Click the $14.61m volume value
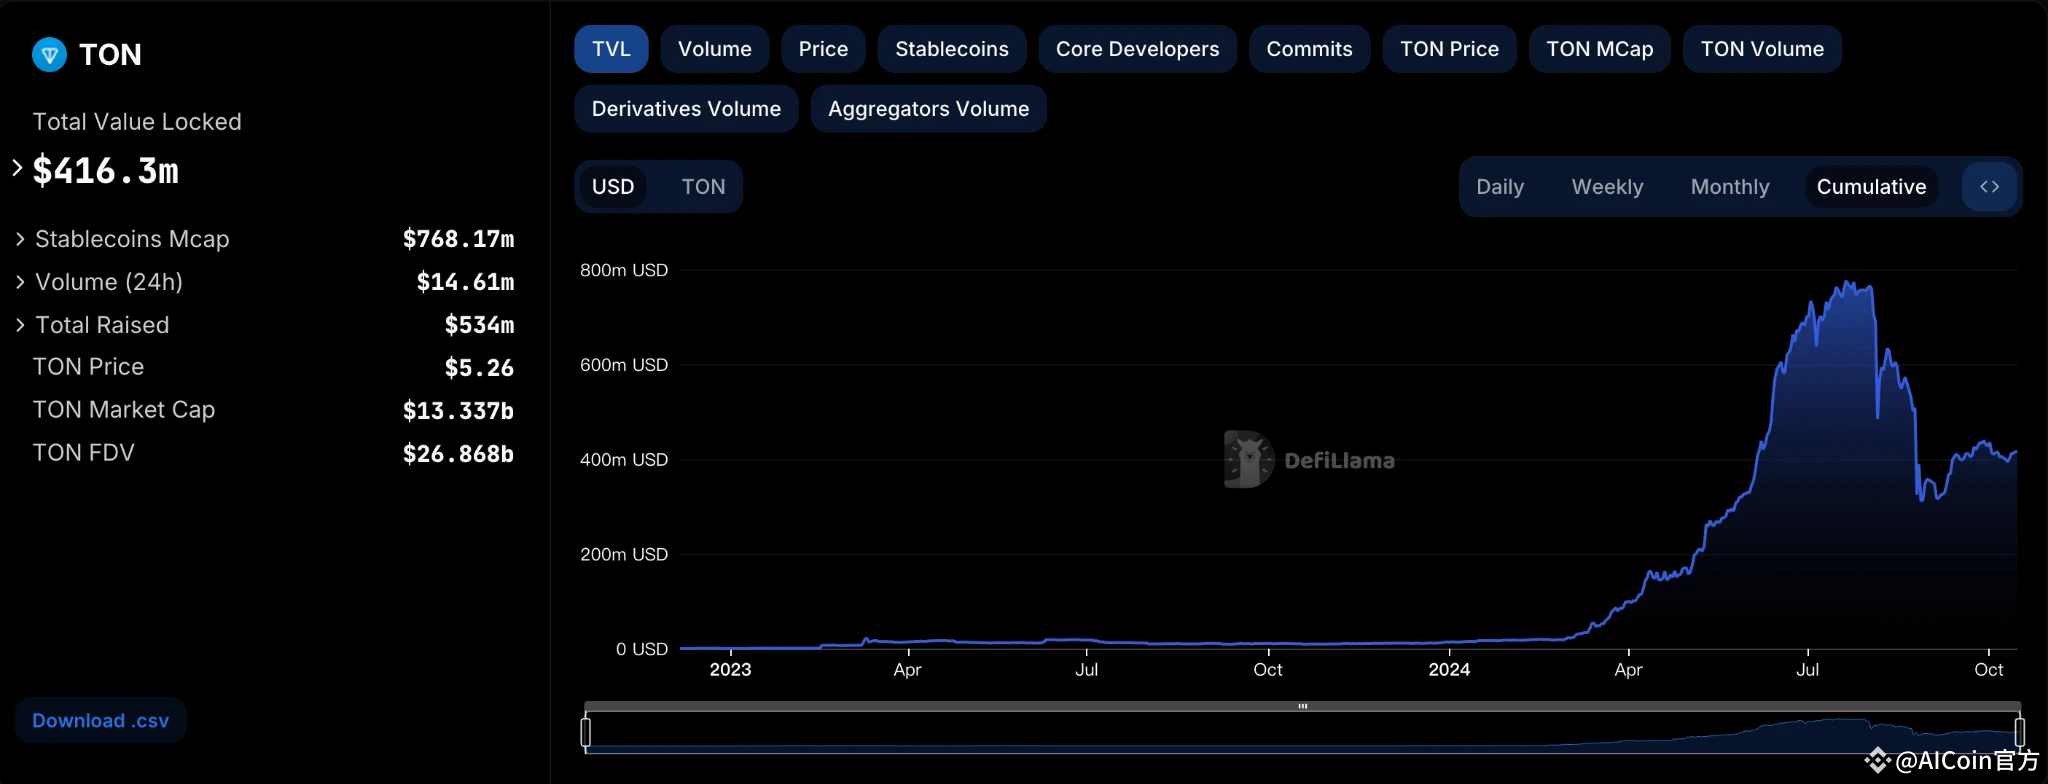The image size is (2048, 784). coord(465,282)
